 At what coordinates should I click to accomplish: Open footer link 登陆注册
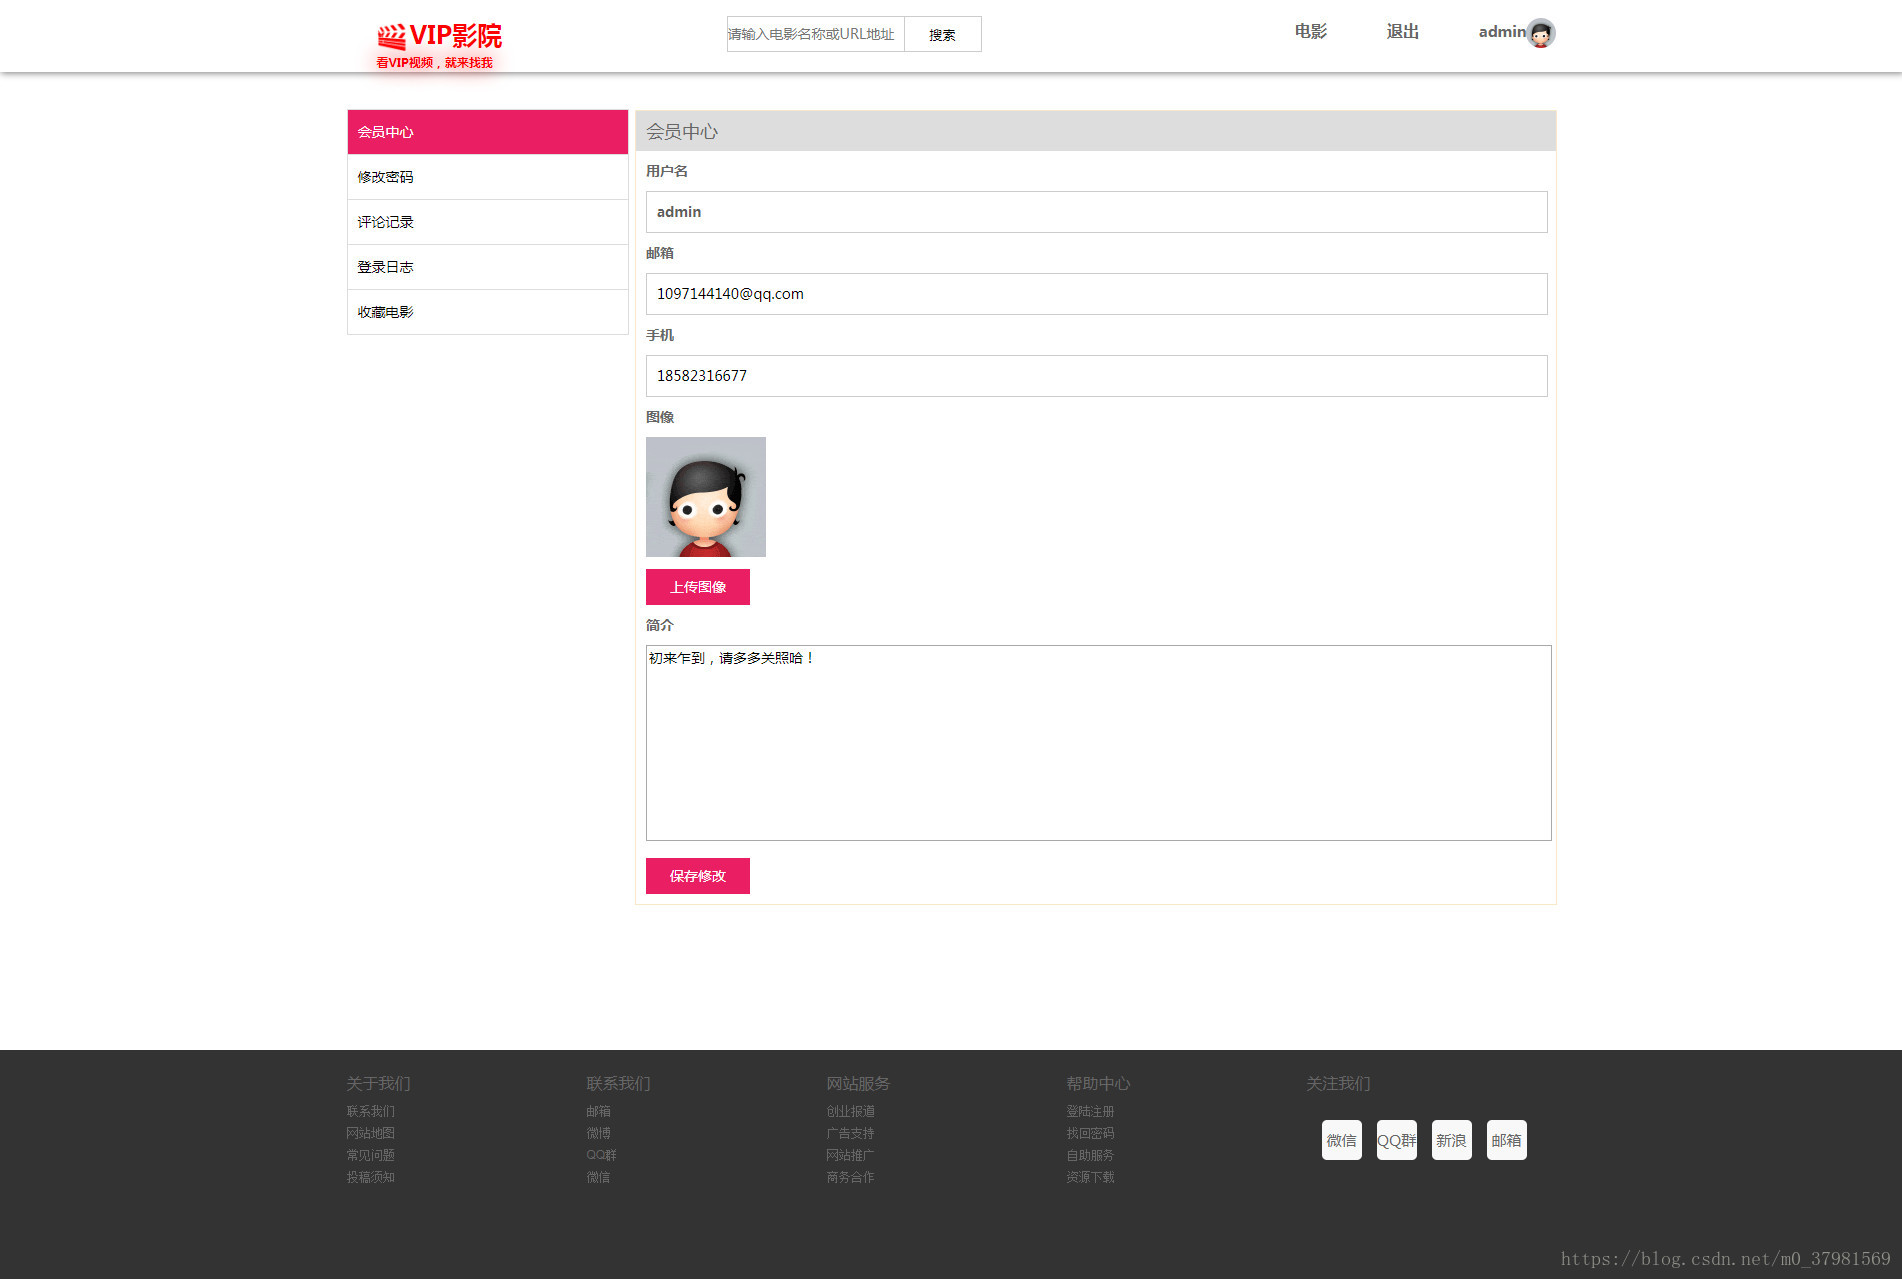pyautogui.click(x=1090, y=1111)
